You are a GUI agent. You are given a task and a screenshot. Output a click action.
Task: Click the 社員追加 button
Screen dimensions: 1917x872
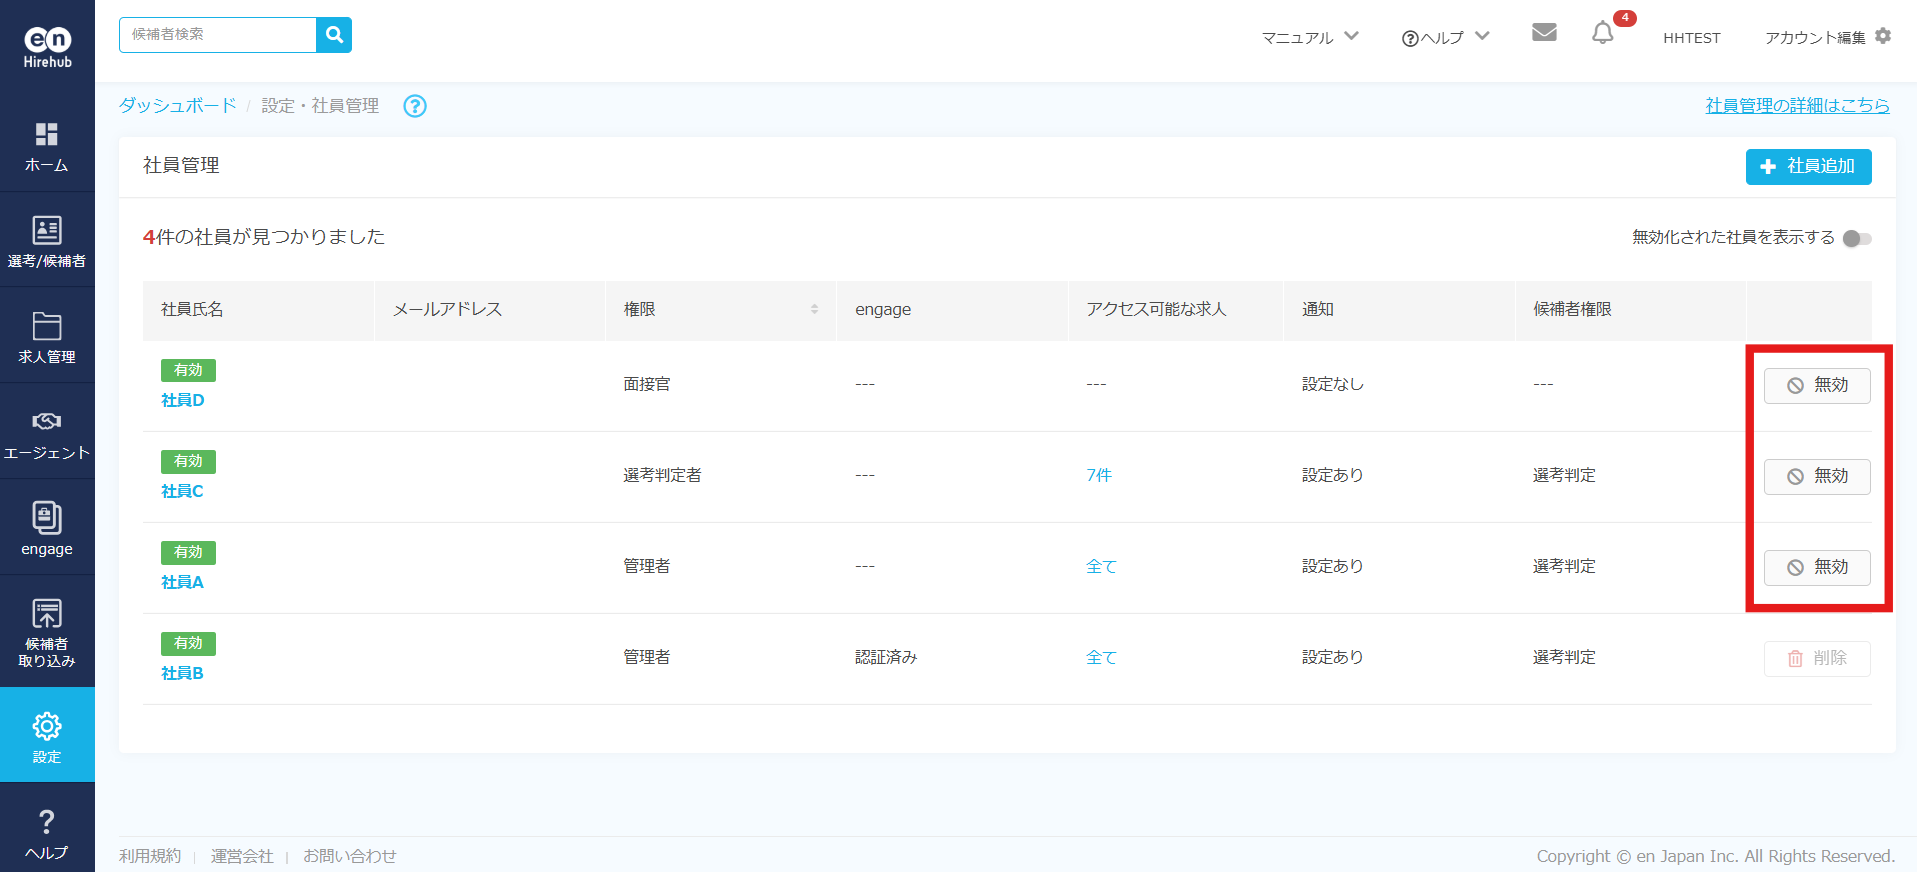click(x=1808, y=167)
